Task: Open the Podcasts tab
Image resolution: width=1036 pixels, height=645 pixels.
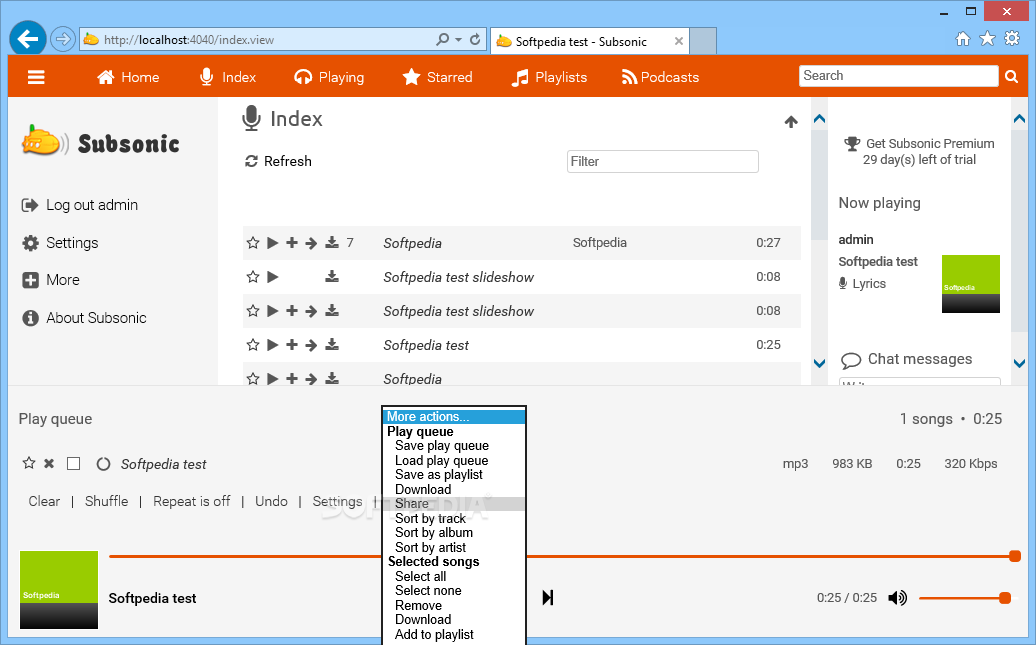Action: [660, 77]
